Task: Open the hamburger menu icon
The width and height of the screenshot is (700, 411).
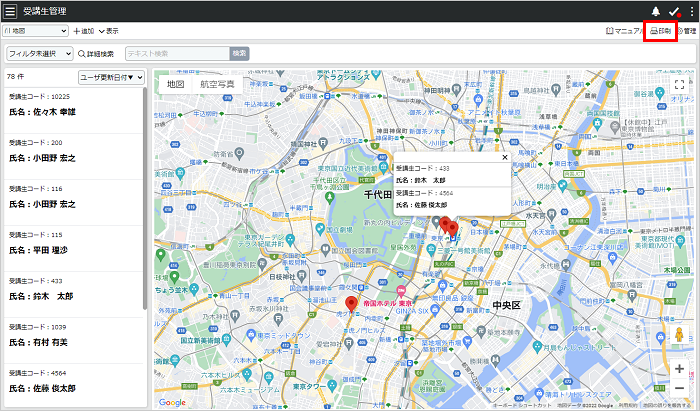Action: 10,11
